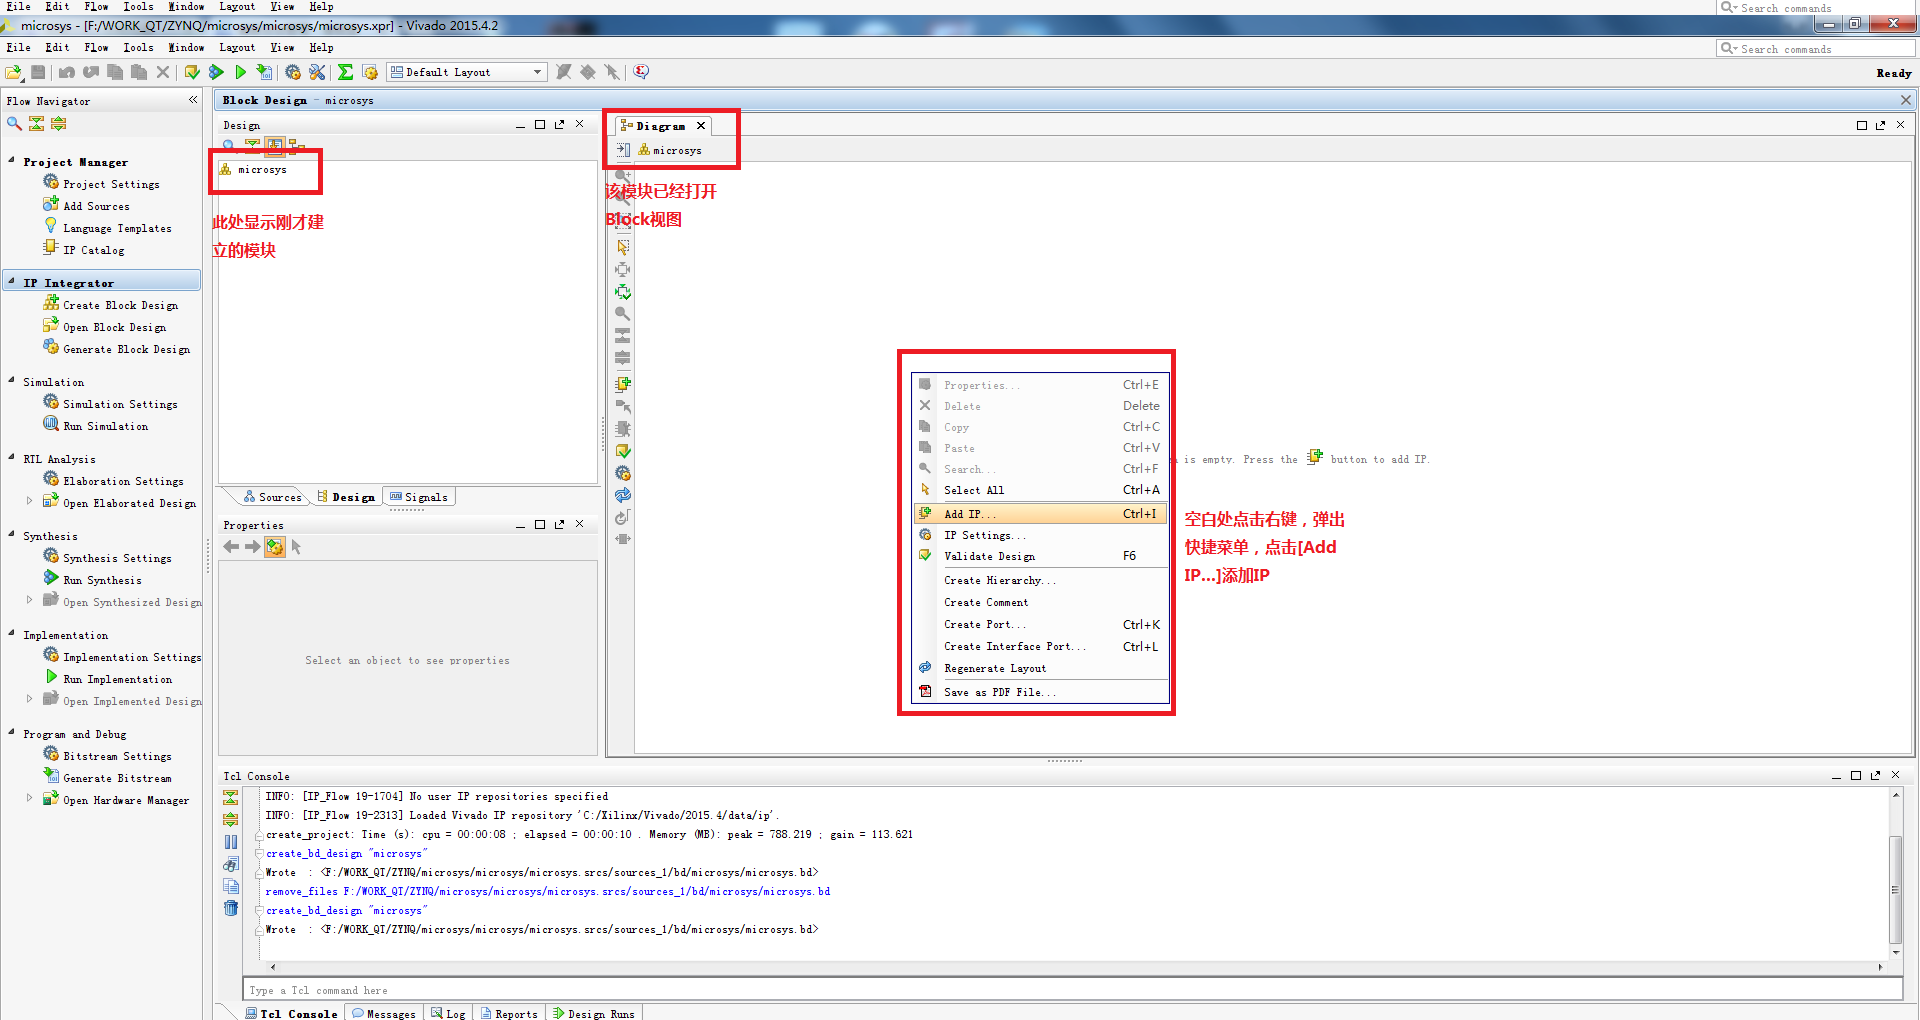The width and height of the screenshot is (1920, 1020).
Task: Clear Tcl Console with trash icon
Action: (x=231, y=908)
